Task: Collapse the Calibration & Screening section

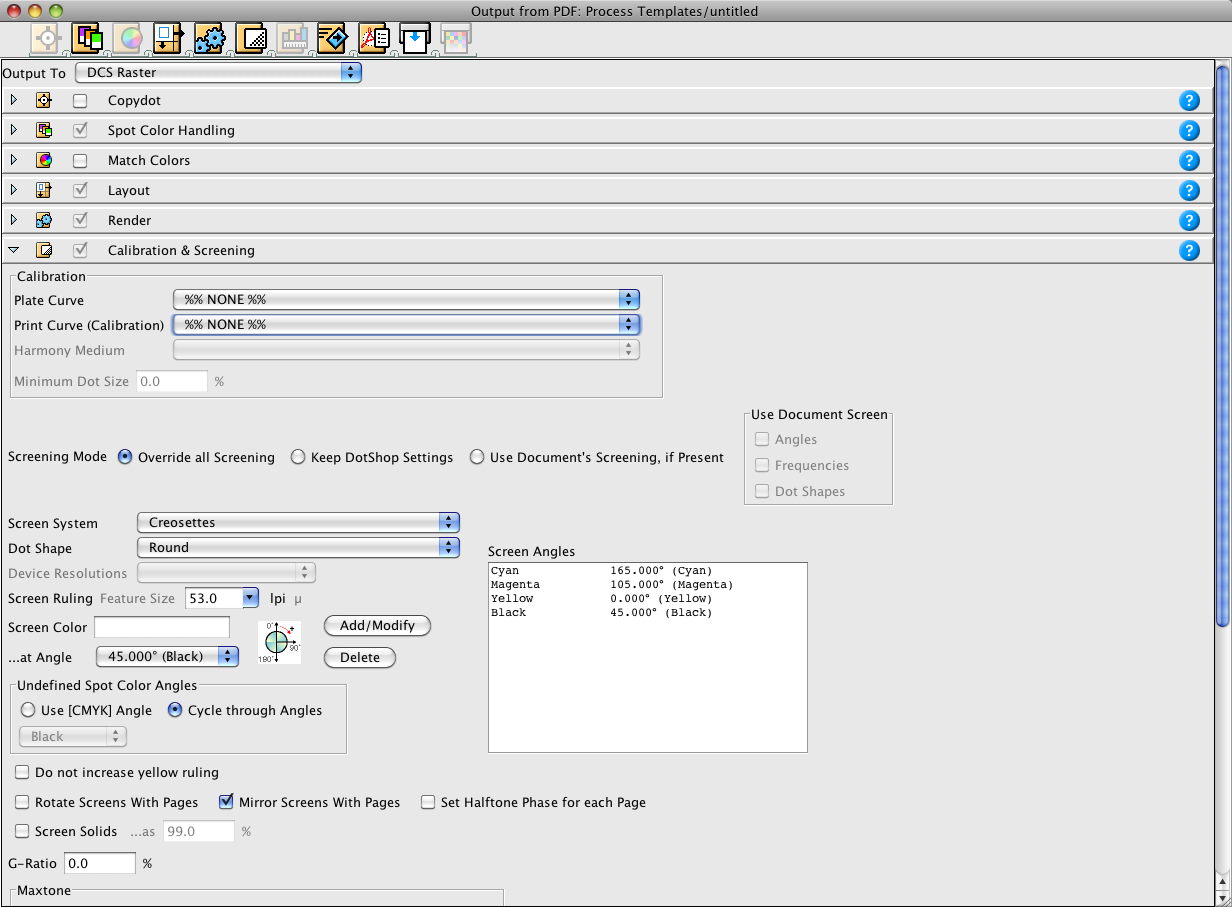Action: coord(14,250)
